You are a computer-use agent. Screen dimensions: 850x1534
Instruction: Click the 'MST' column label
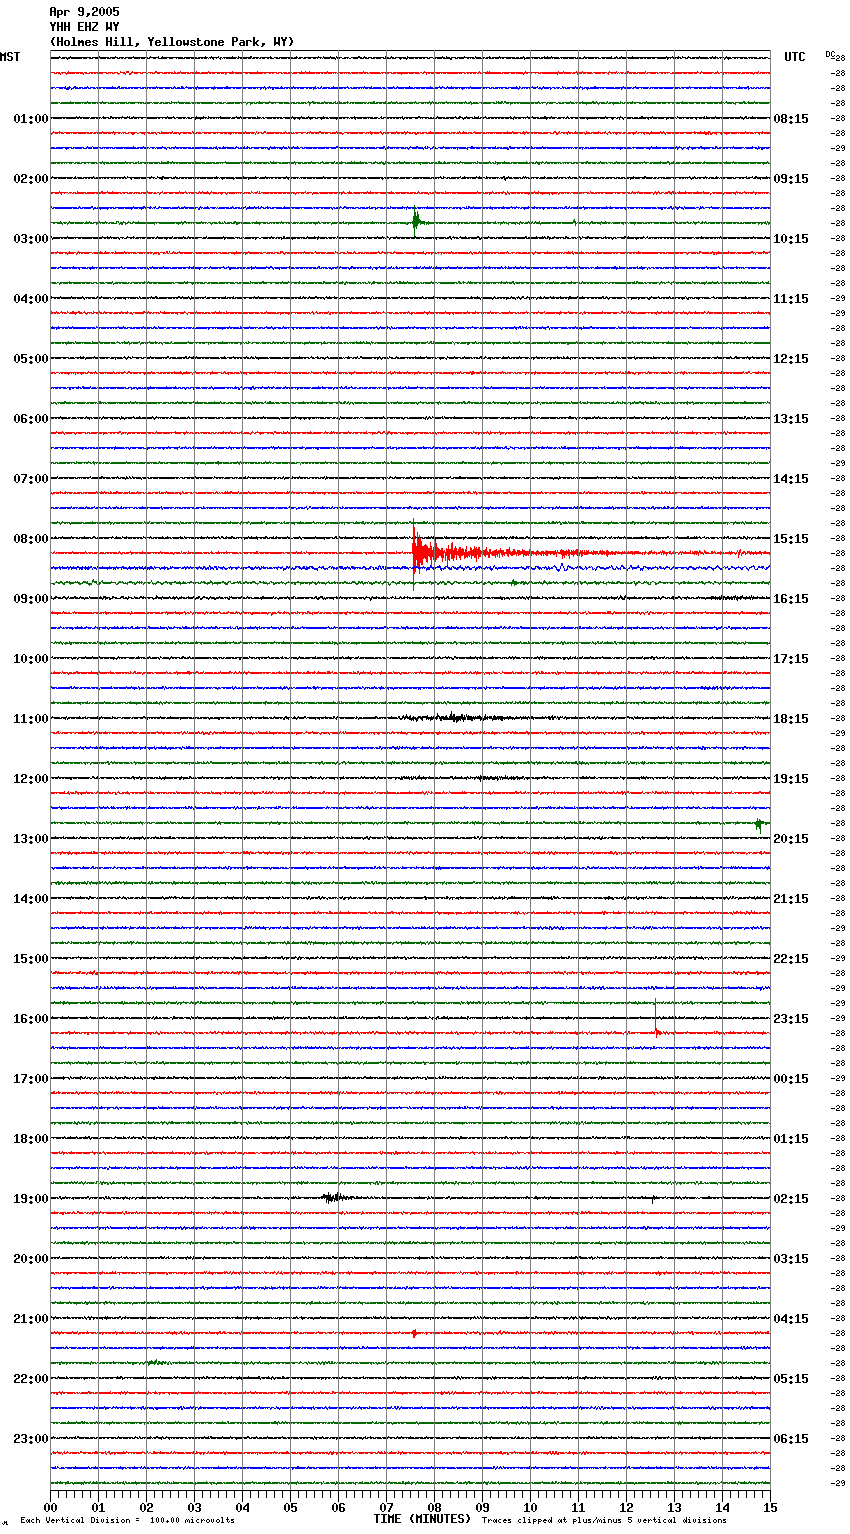[x=10, y=57]
